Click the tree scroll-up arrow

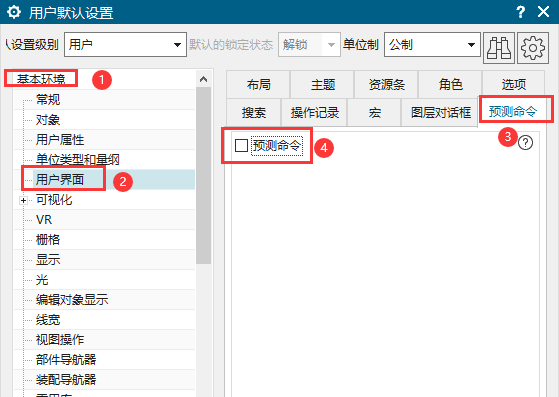(204, 79)
